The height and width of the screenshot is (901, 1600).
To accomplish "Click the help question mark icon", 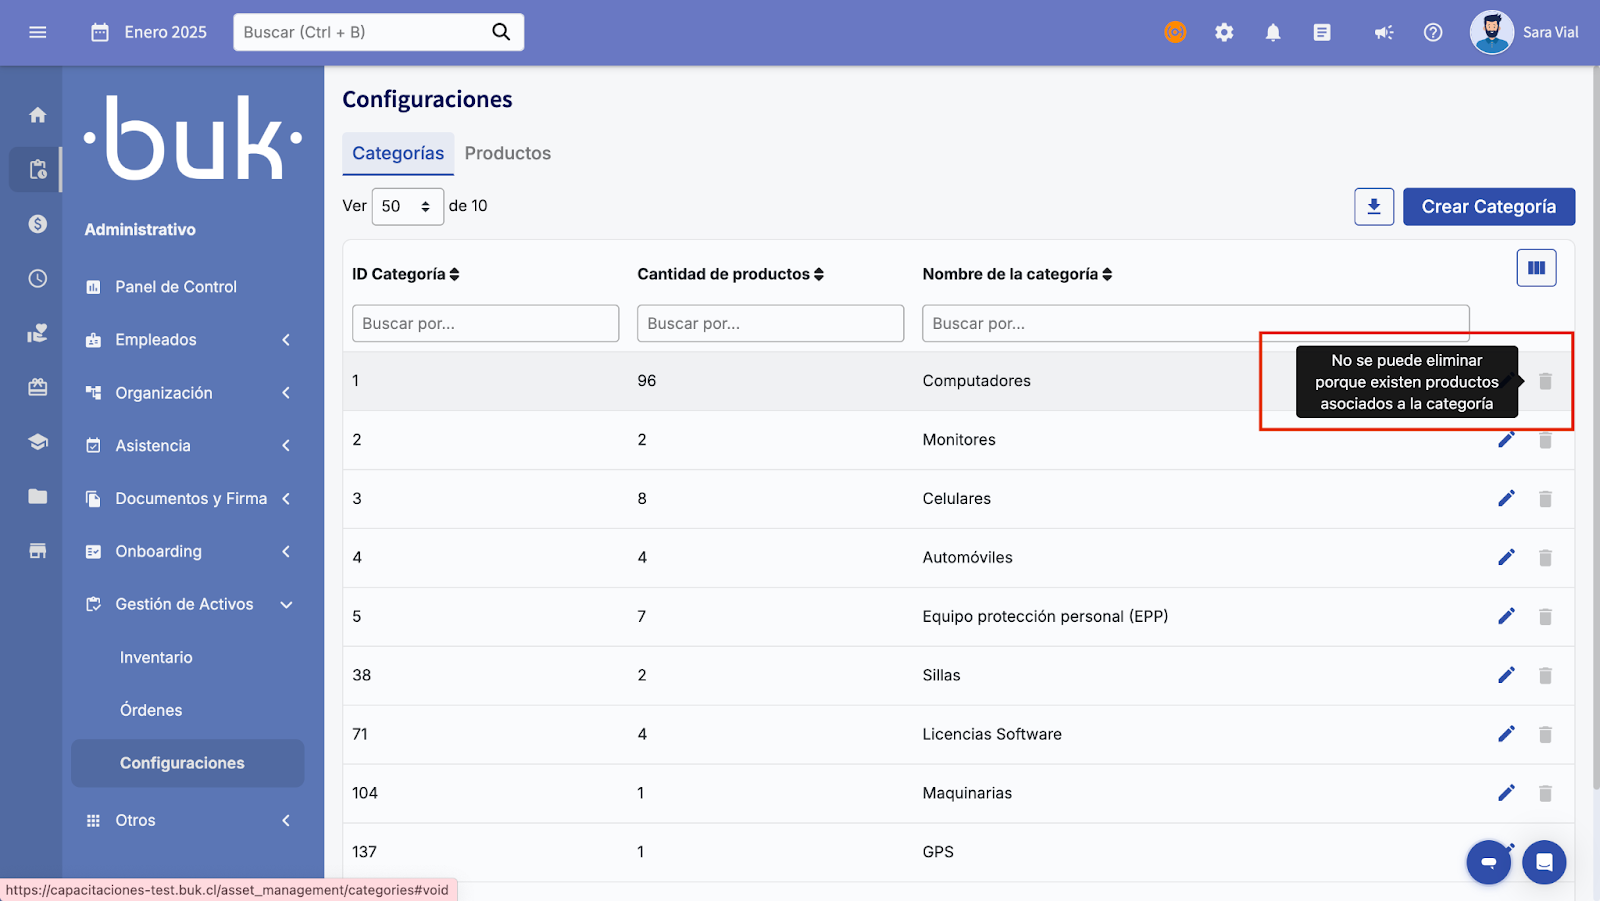I will (x=1433, y=32).
